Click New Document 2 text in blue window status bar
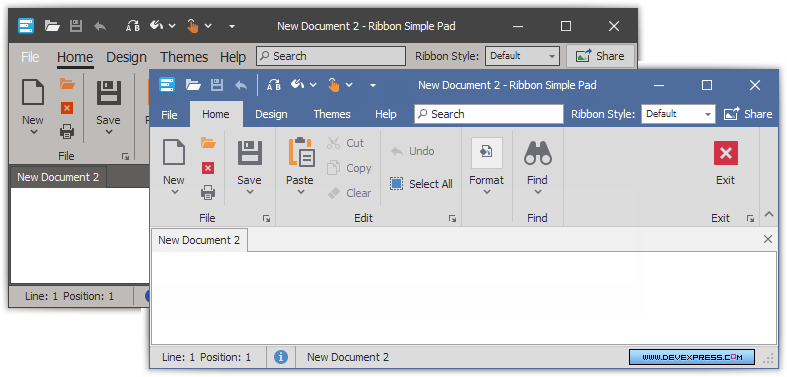Viewport: 787px width, 377px height. (348, 357)
